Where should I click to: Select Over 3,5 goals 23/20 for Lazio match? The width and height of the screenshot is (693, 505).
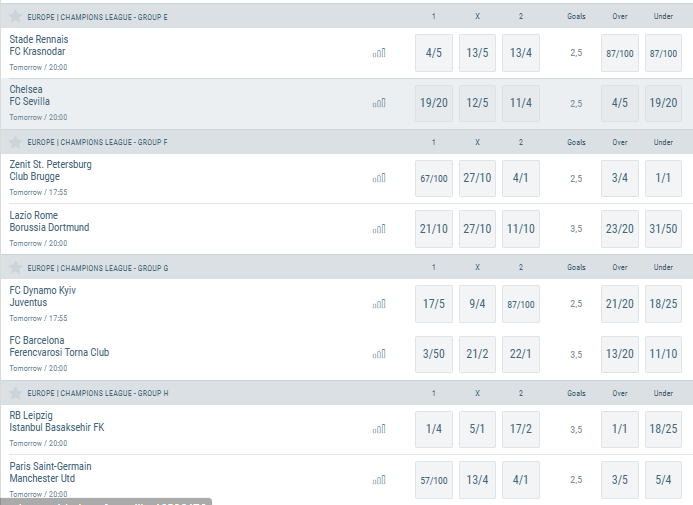click(x=620, y=229)
